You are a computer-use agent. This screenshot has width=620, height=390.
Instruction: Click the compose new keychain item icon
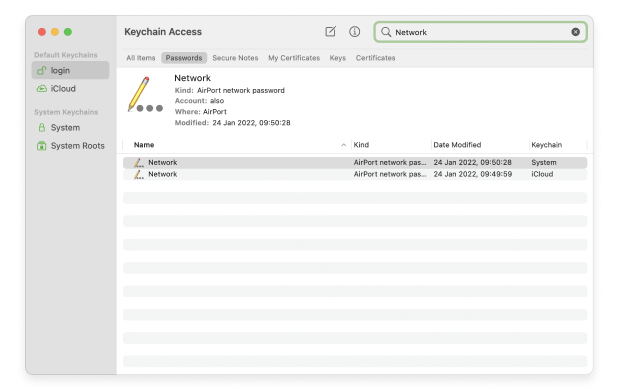point(330,32)
